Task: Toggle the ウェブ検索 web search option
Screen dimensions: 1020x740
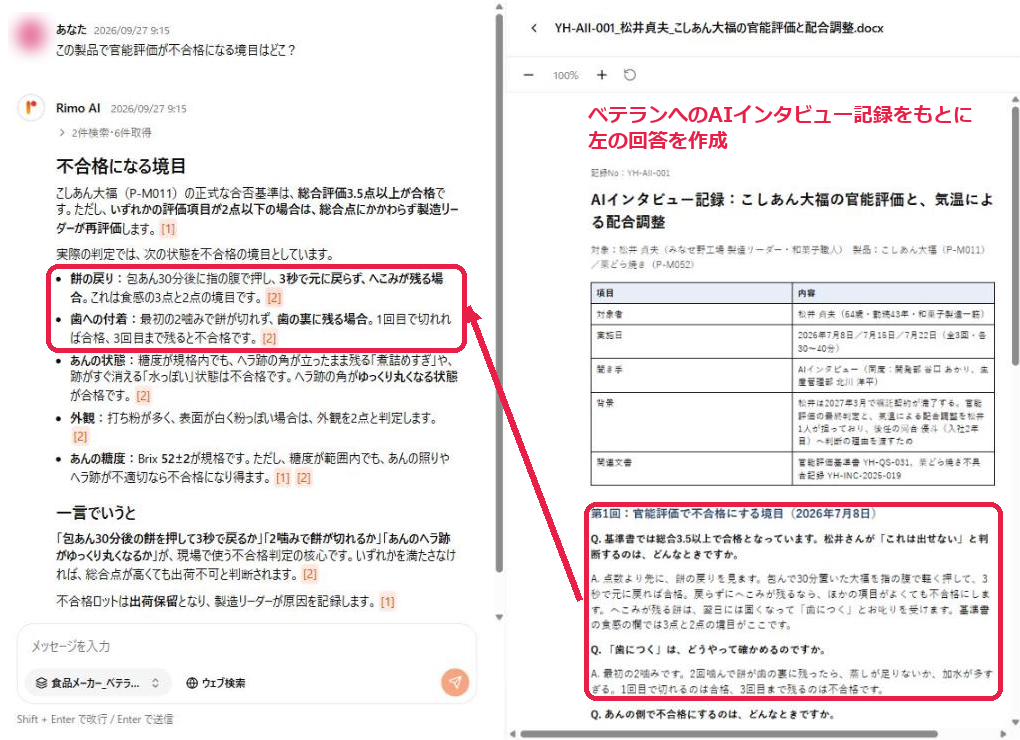Action: pyautogui.click(x=216, y=683)
